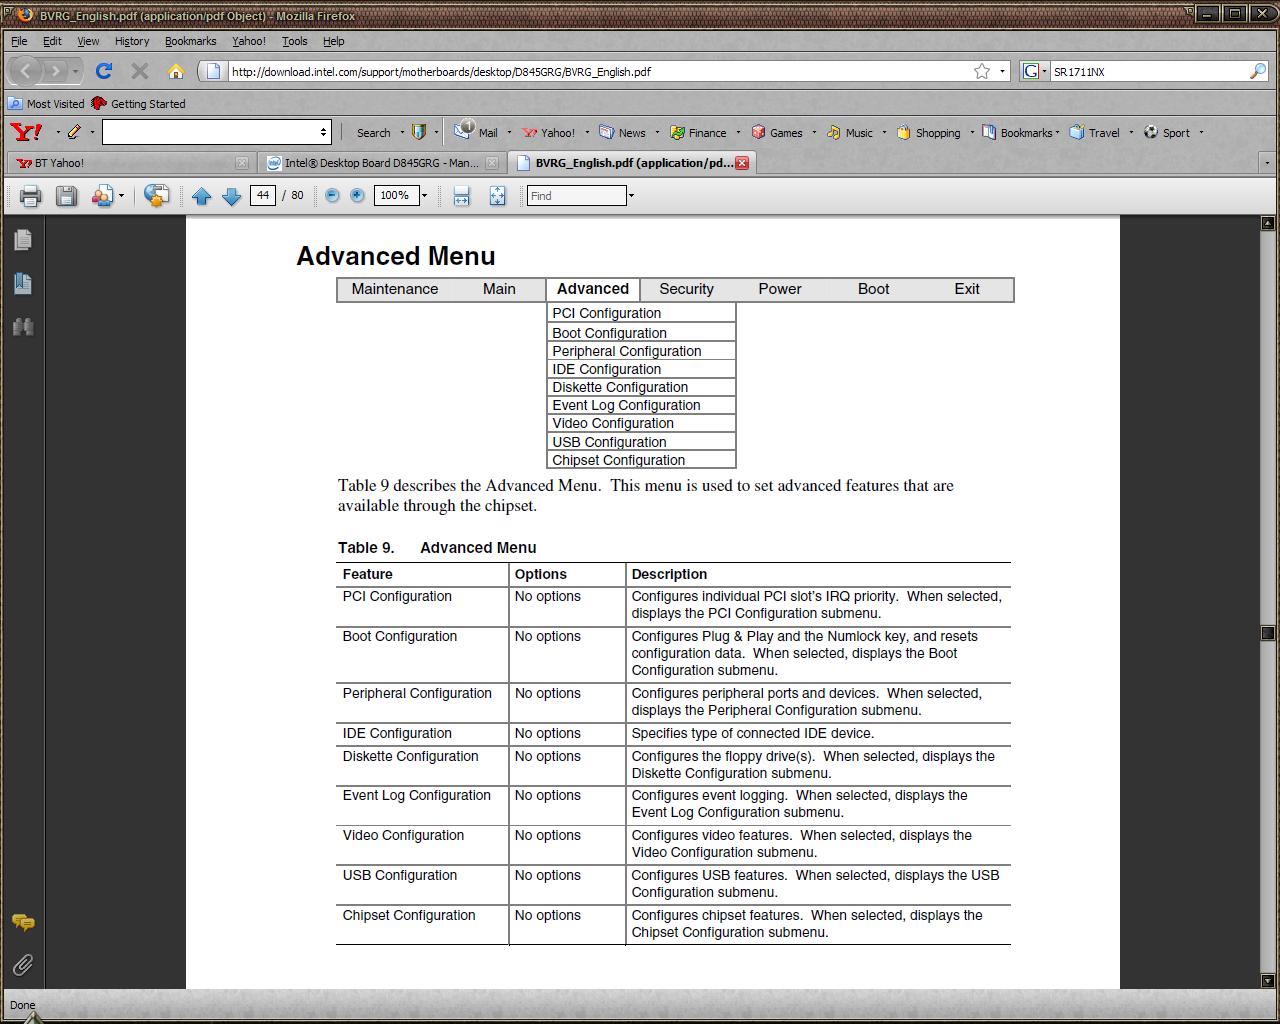Open the Comments panel icon
Viewport: 1280px width, 1024px height.
(x=23, y=922)
